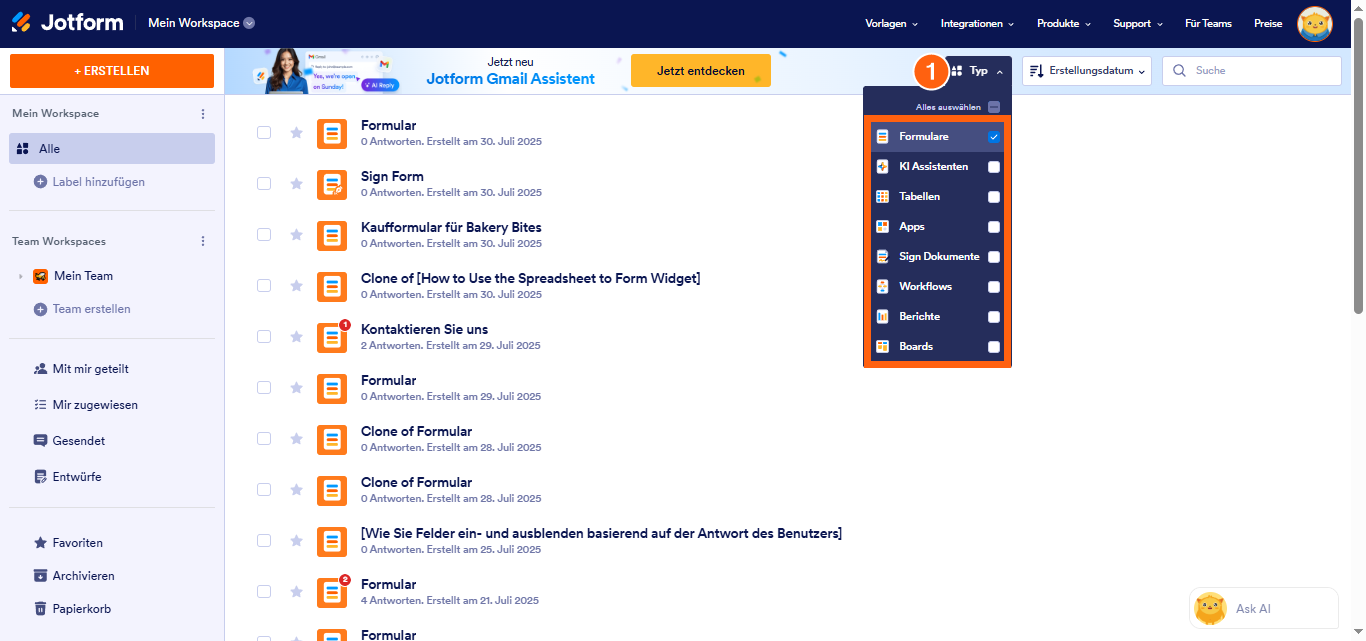
Task: Click the Ask AI mascot icon
Action: click(1211, 608)
